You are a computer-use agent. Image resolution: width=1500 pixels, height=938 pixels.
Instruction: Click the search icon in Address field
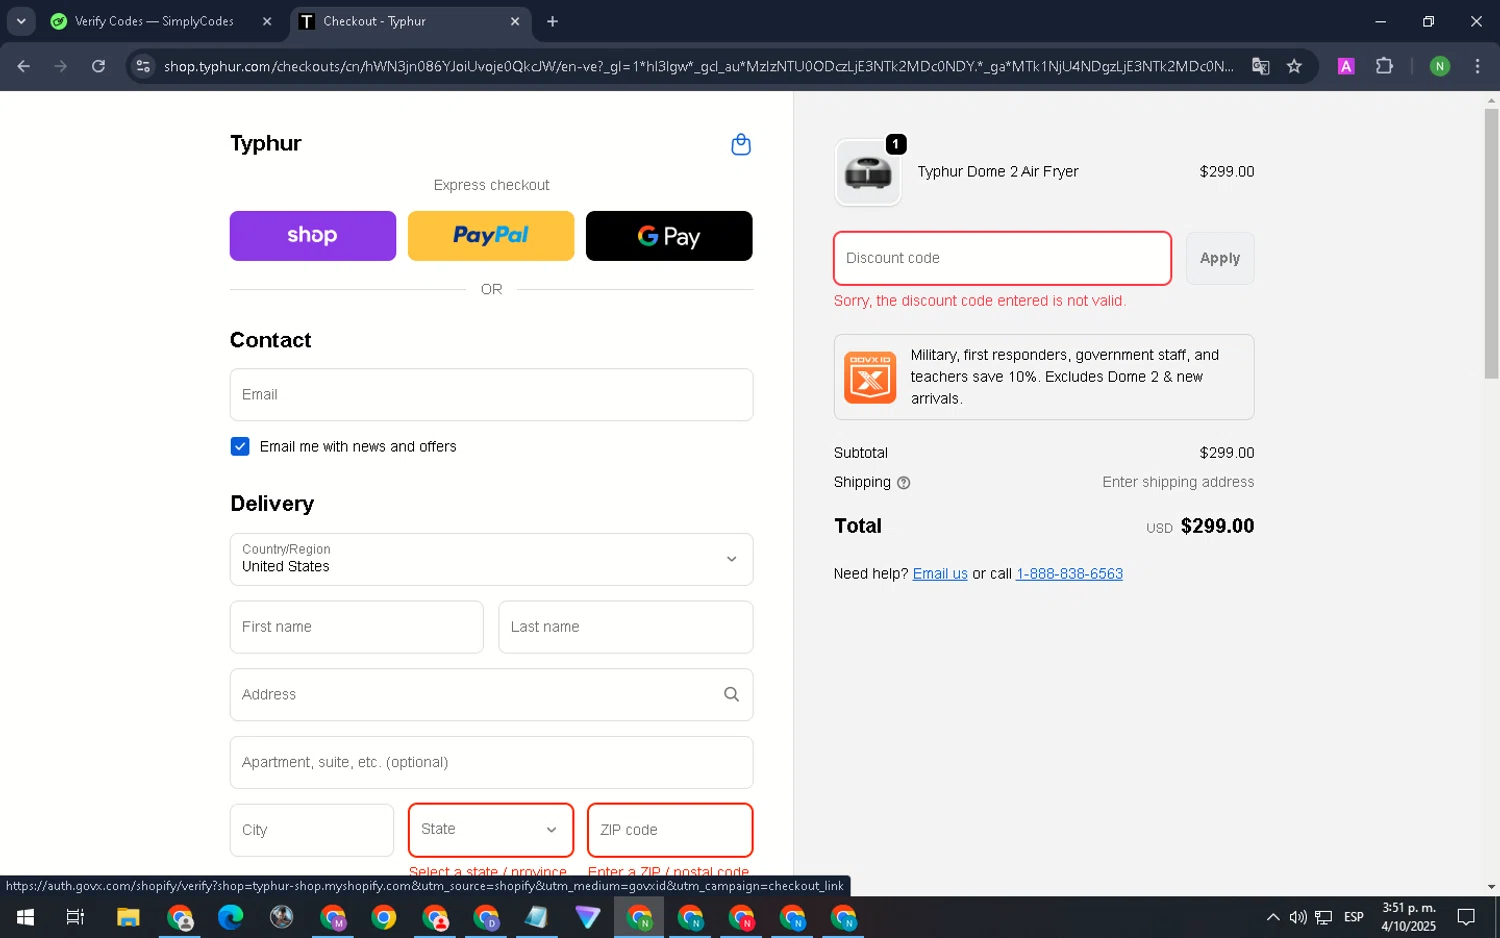click(x=731, y=694)
